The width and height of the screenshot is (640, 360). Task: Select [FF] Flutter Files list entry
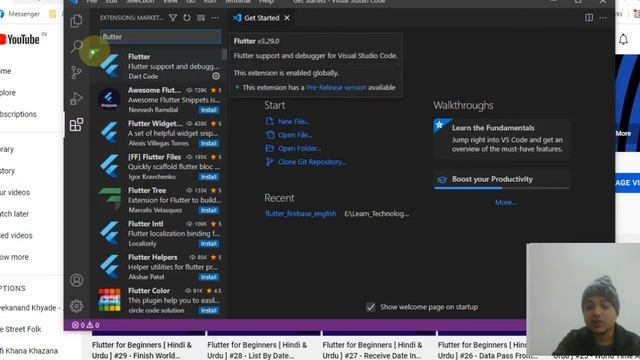pos(158,167)
